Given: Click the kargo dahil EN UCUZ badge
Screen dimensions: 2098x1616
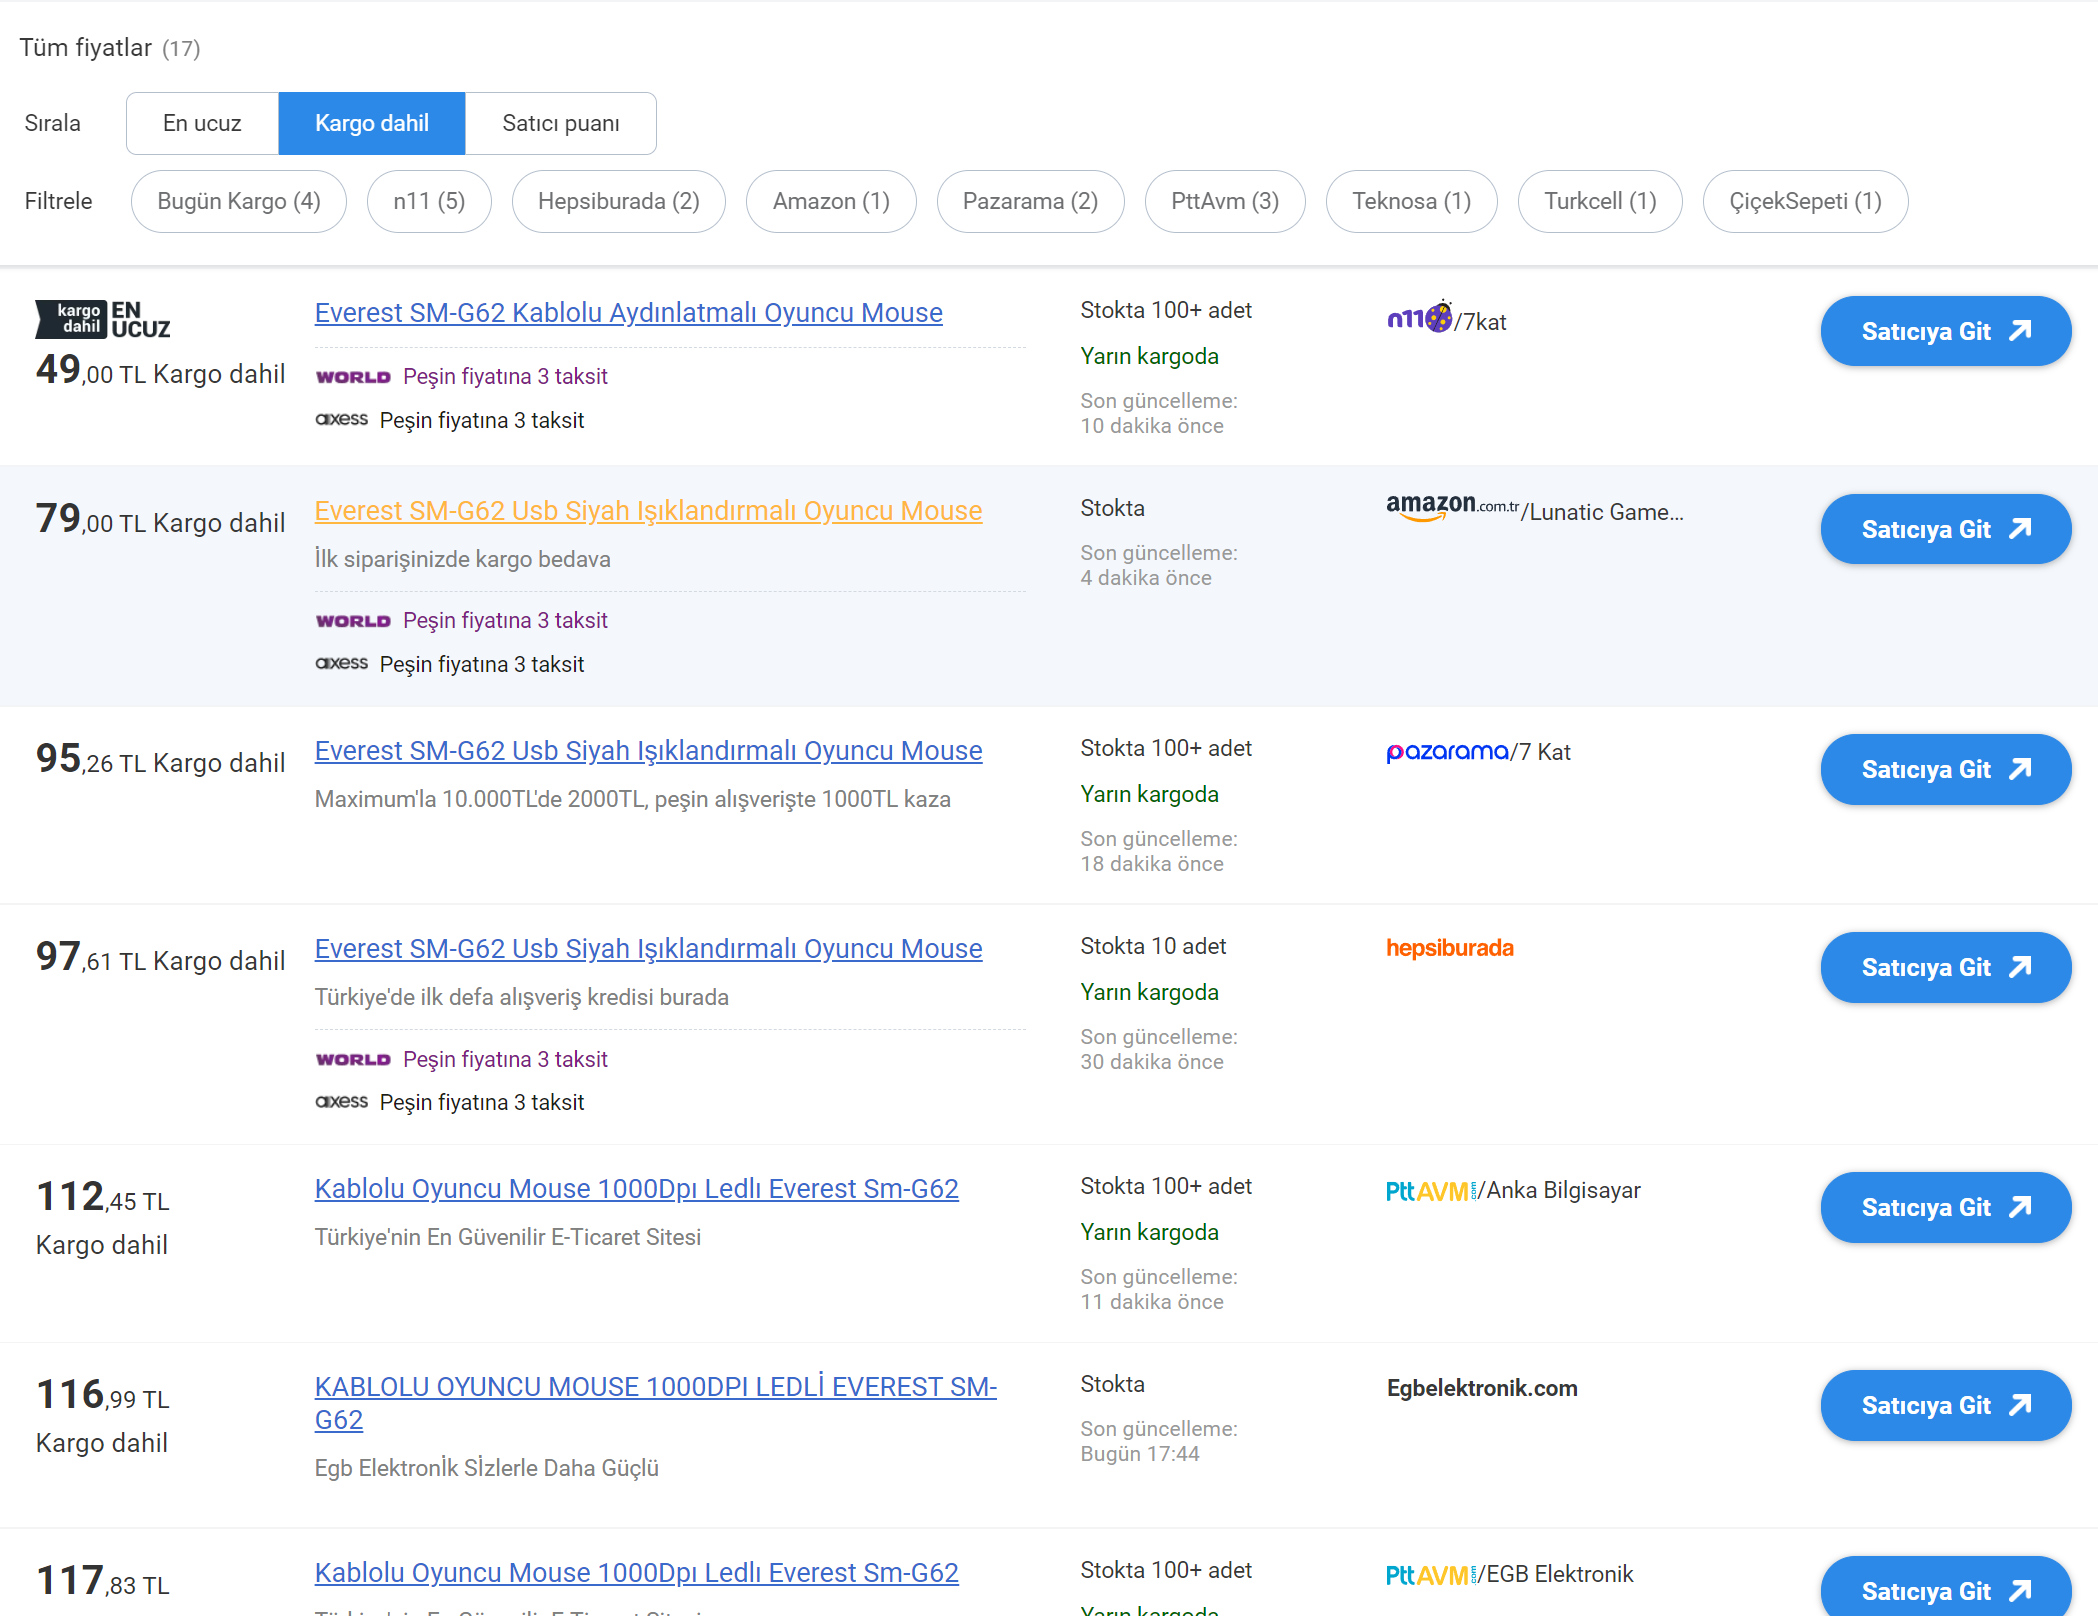Looking at the screenshot, I should click(x=103, y=319).
